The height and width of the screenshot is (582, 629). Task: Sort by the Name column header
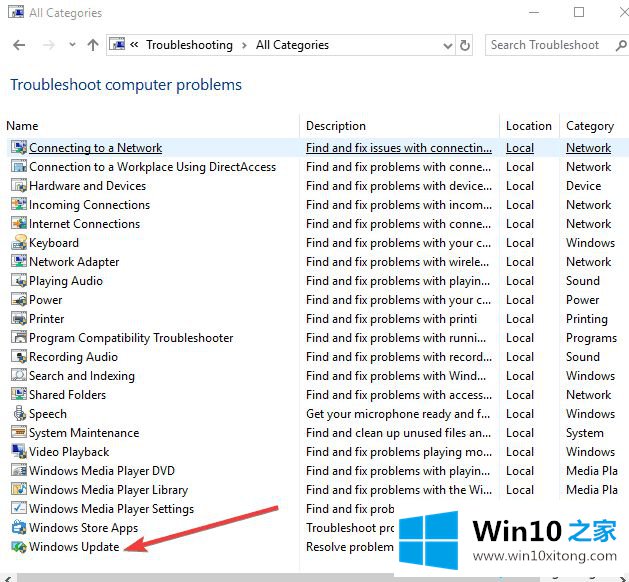tap(22, 126)
